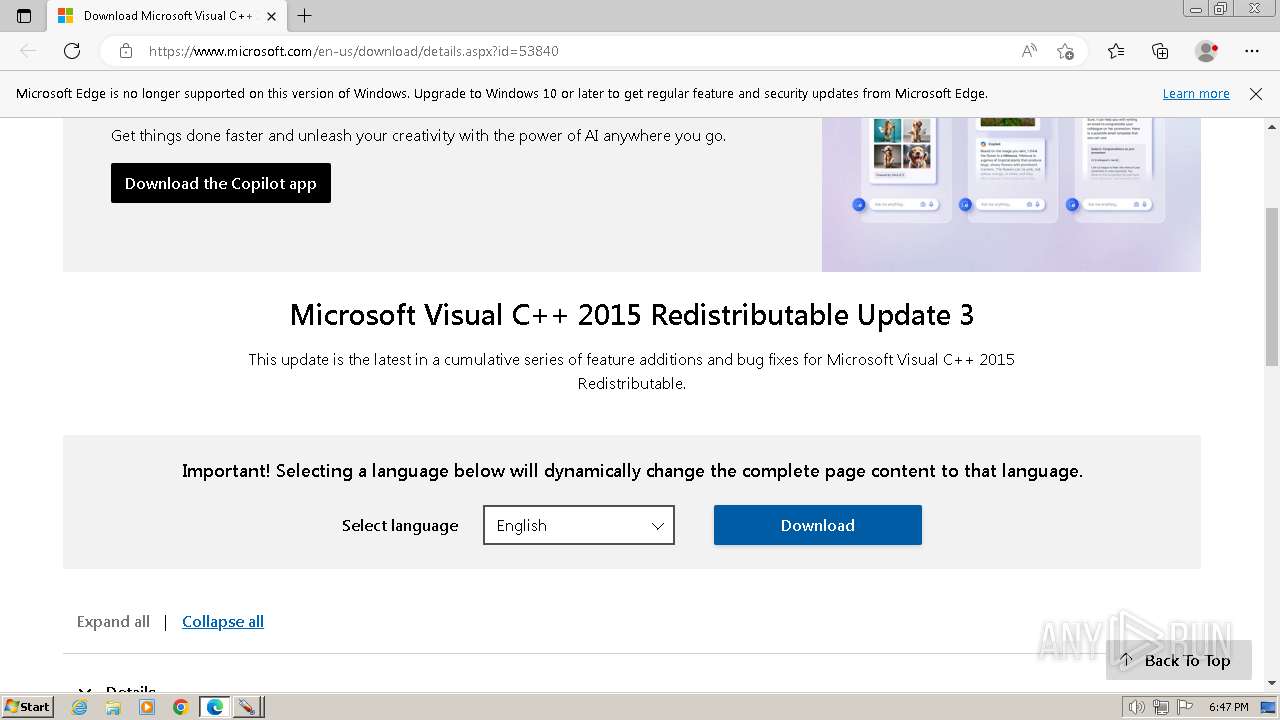Click the volume speaker tray icon

pyautogui.click(x=1136, y=707)
